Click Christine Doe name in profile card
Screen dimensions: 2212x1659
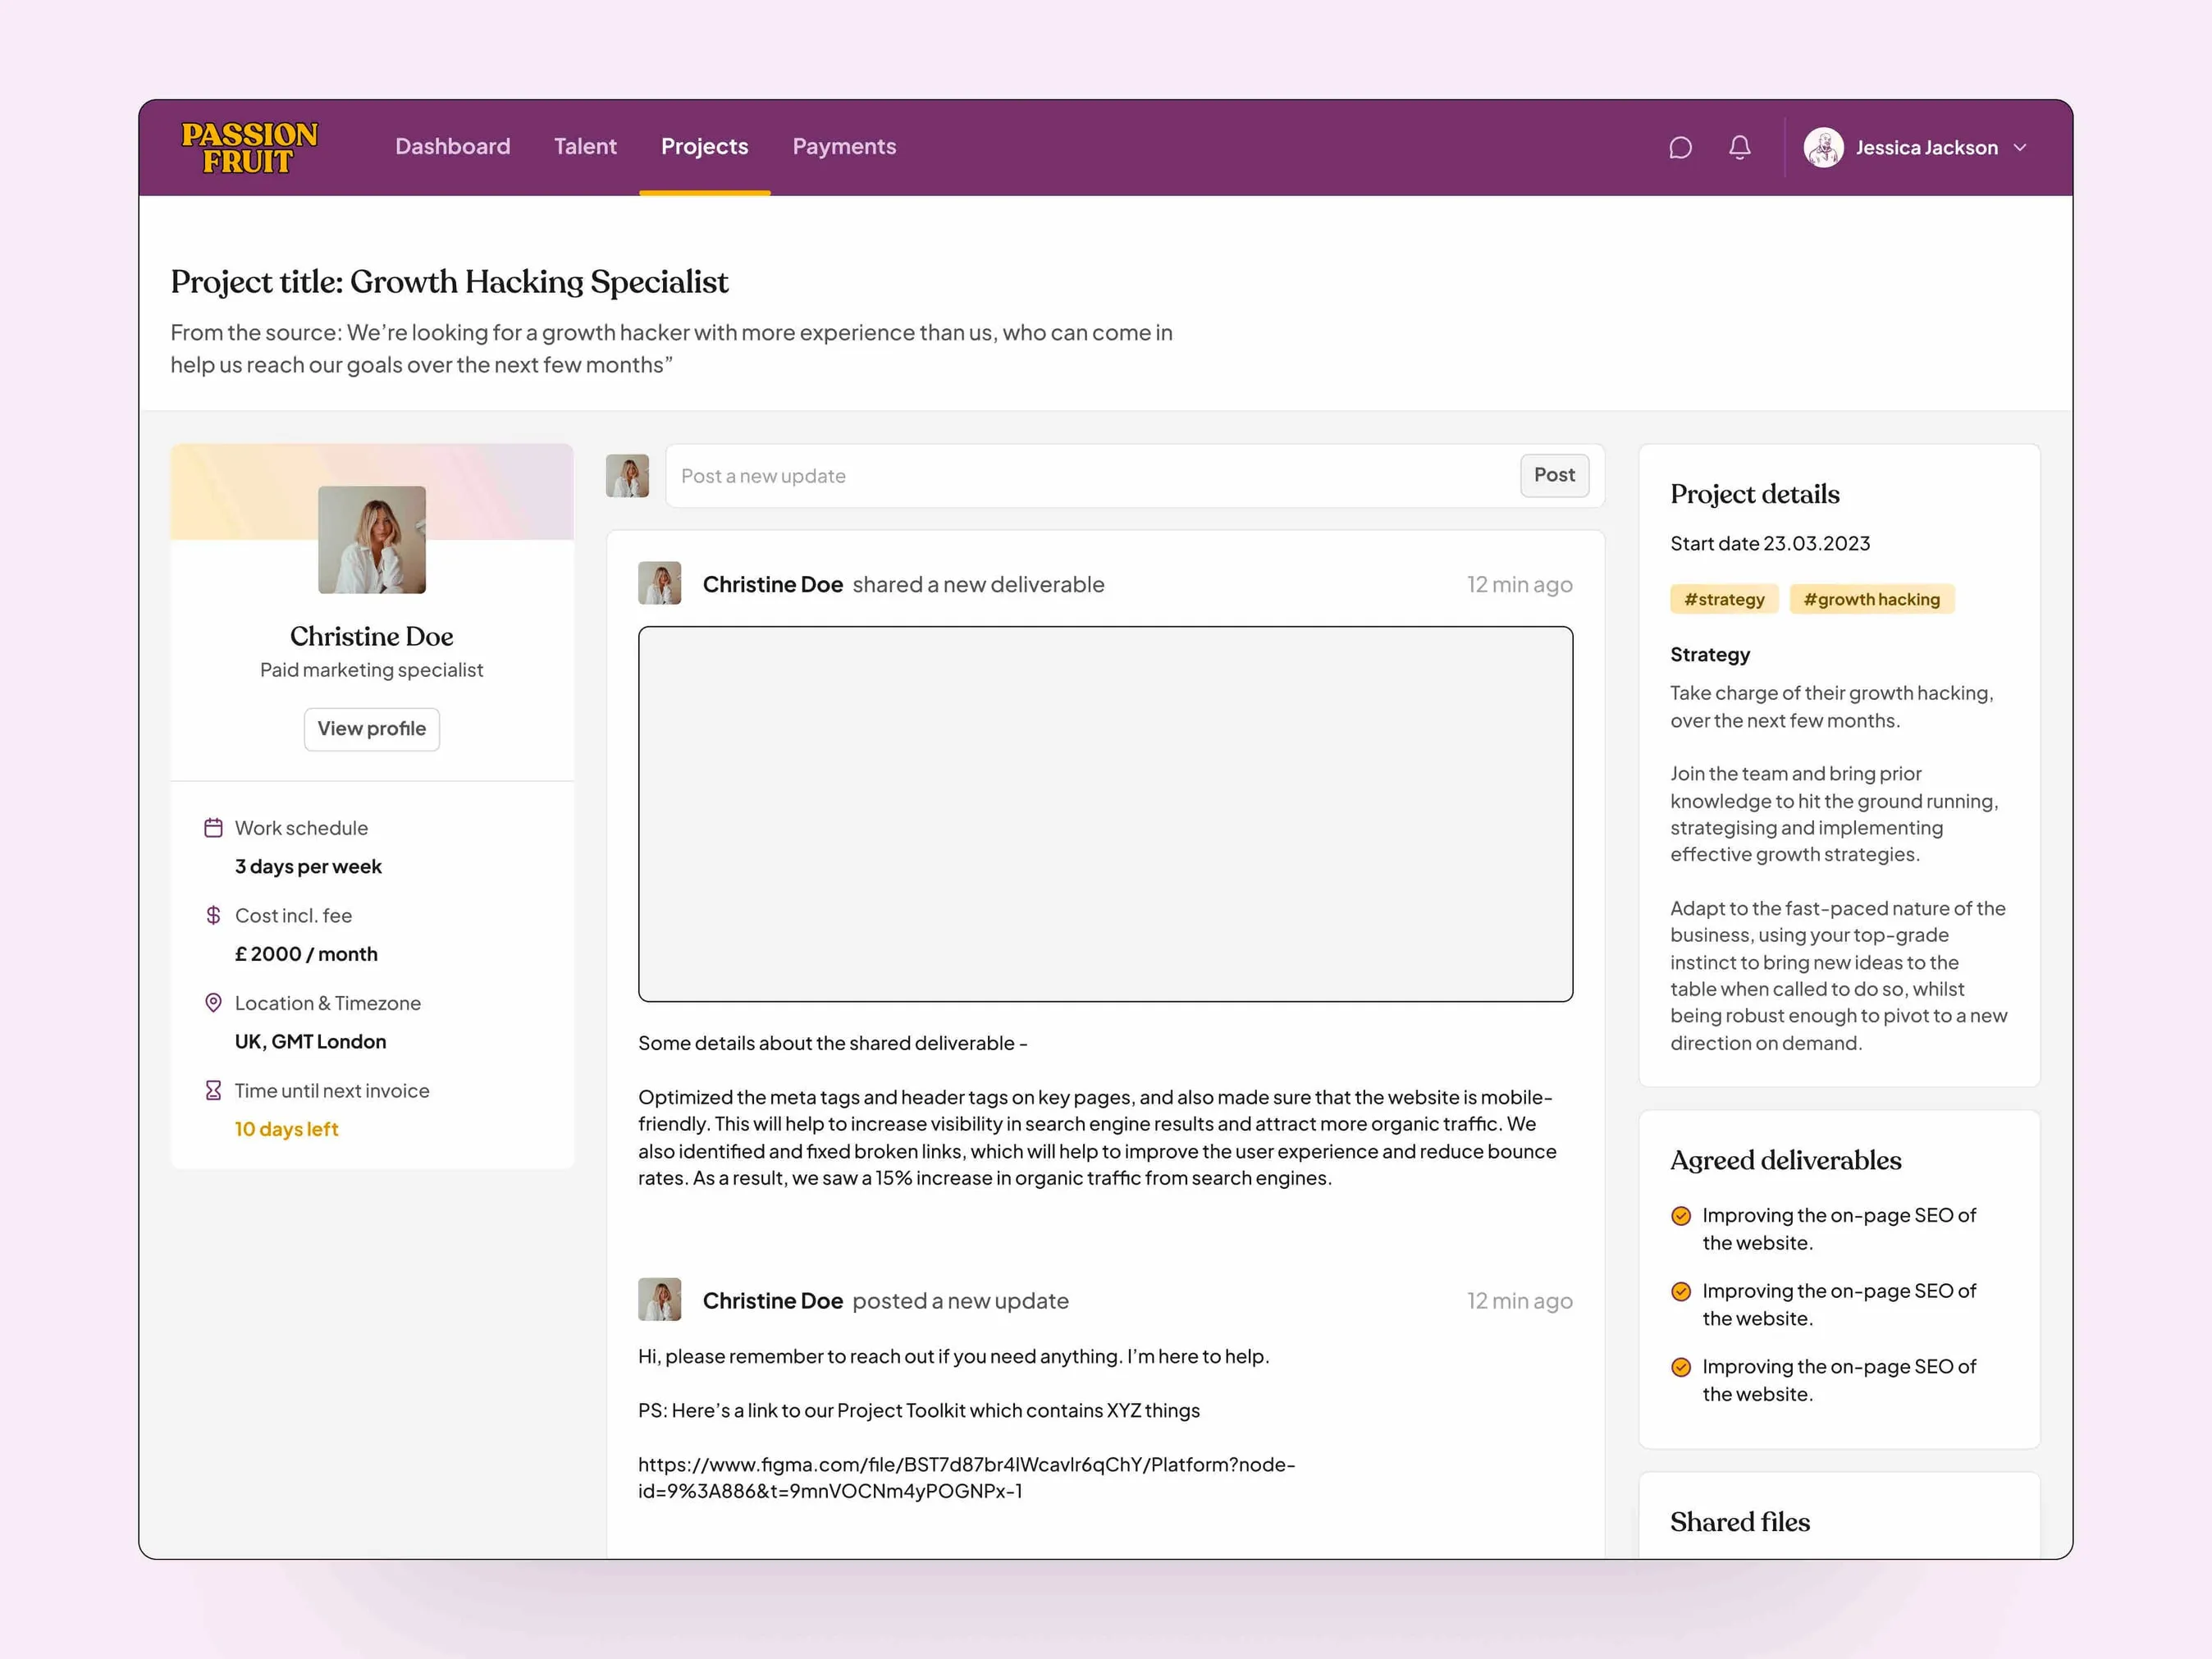(372, 636)
